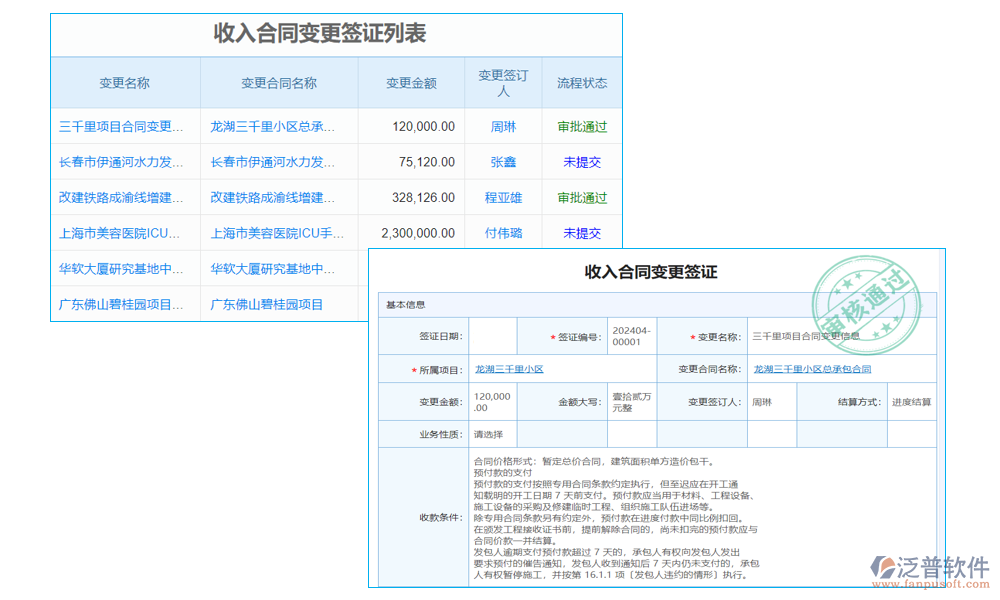Image resolution: width=1000 pixels, height=600 pixels.
Task: Open the 长春市伊通河水力发 change record
Action: point(120,162)
